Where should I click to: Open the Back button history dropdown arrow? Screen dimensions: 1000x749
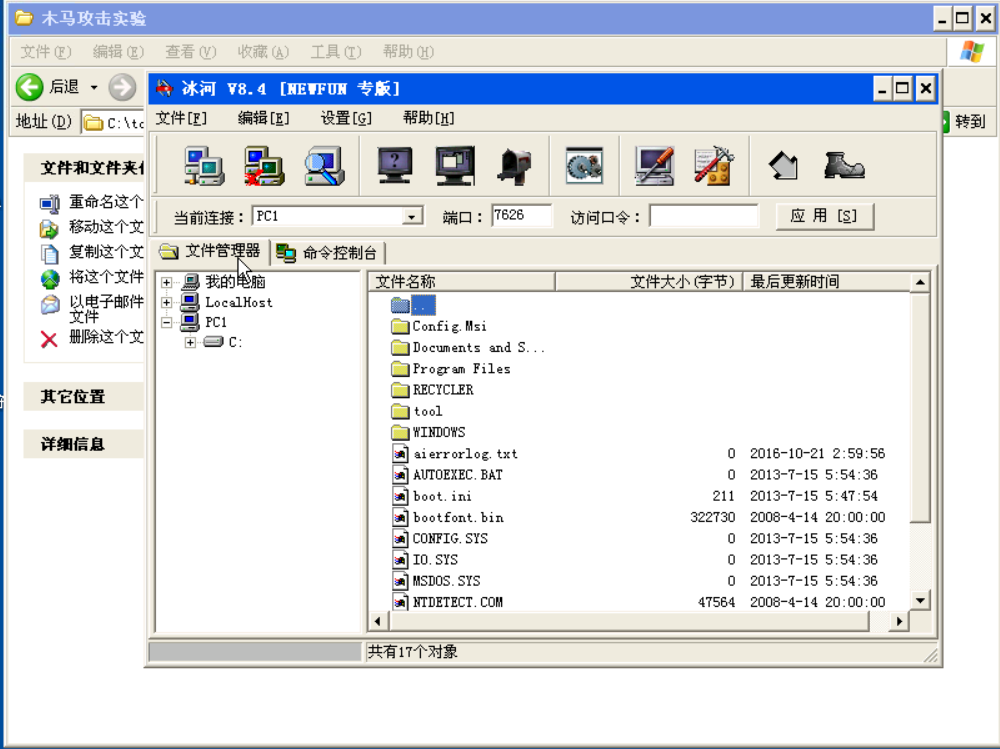(94, 87)
